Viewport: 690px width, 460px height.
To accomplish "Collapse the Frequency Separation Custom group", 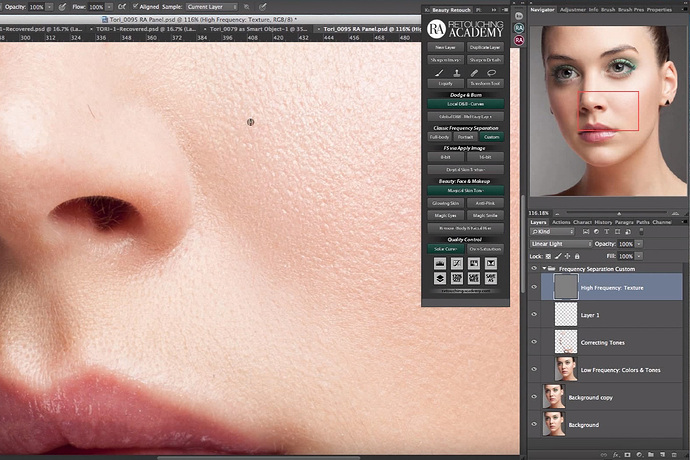I will (x=544, y=268).
